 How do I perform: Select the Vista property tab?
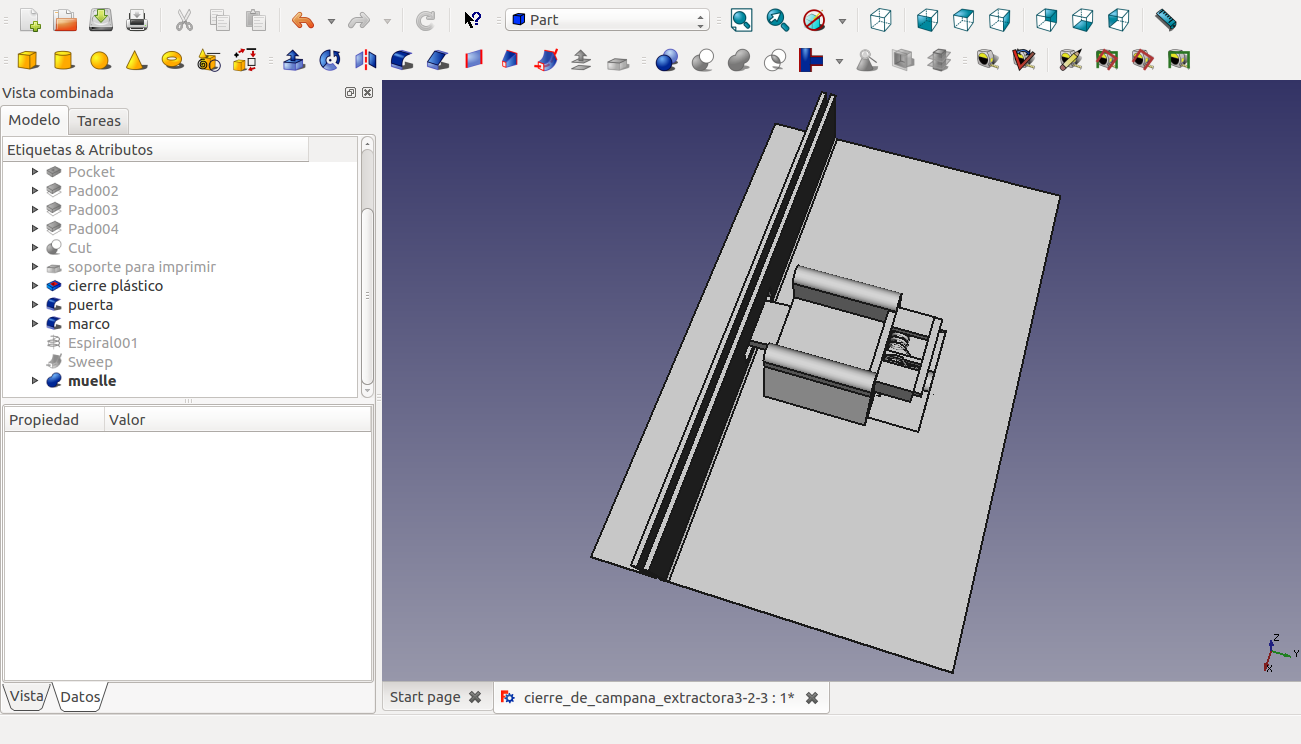coord(27,696)
